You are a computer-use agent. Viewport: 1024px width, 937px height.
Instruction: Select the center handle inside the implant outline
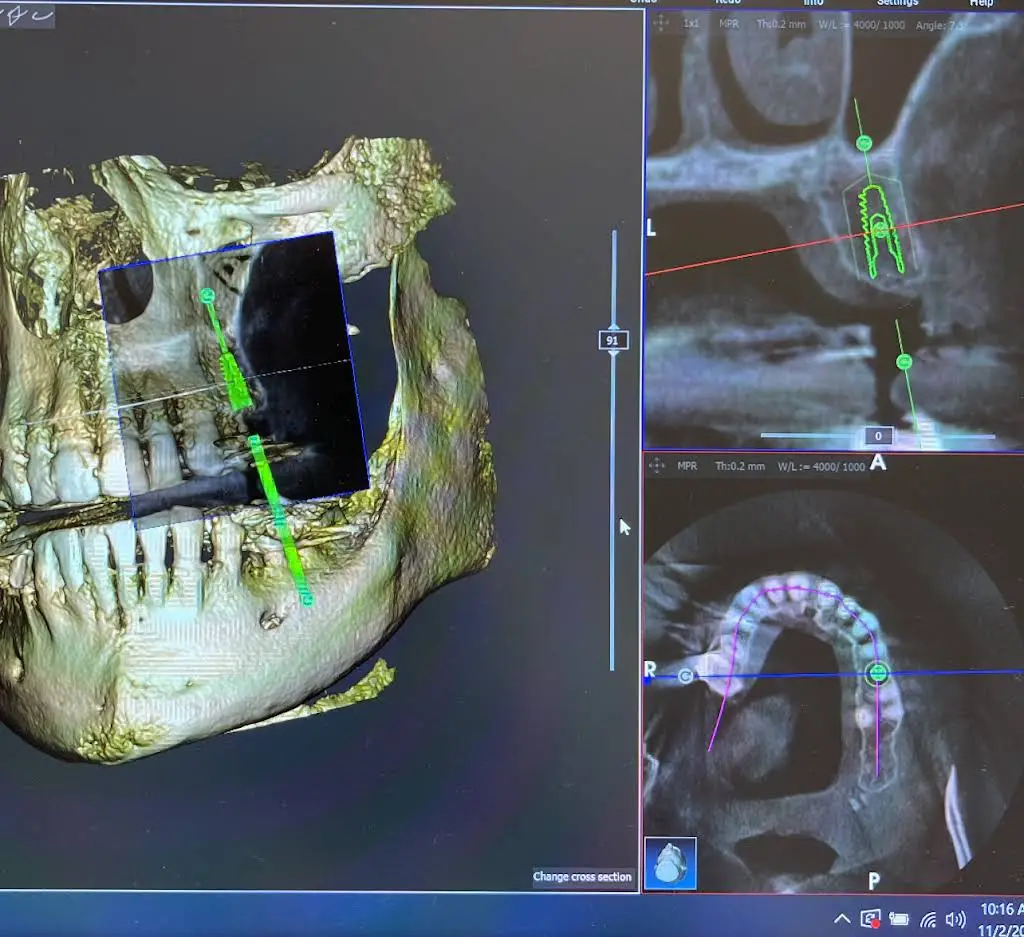pyautogui.click(x=880, y=229)
